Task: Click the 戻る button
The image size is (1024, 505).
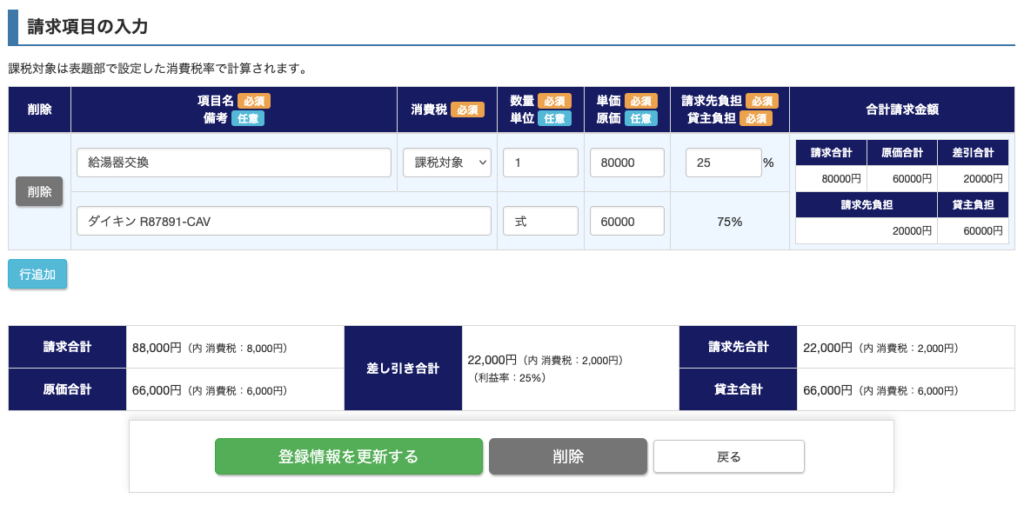Action: click(x=728, y=456)
